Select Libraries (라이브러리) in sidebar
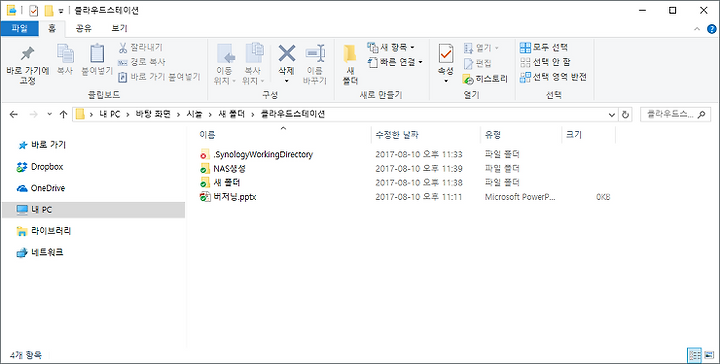 pos(44,231)
